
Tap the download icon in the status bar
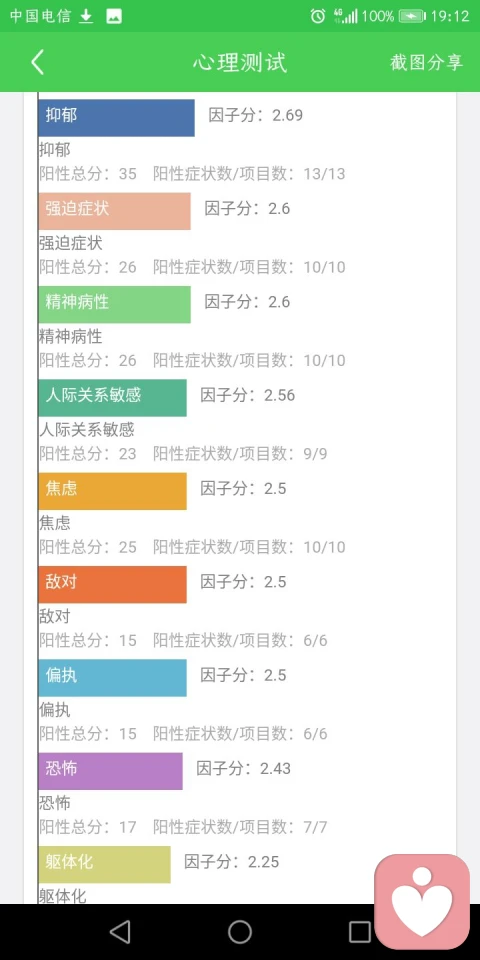(x=86, y=17)
